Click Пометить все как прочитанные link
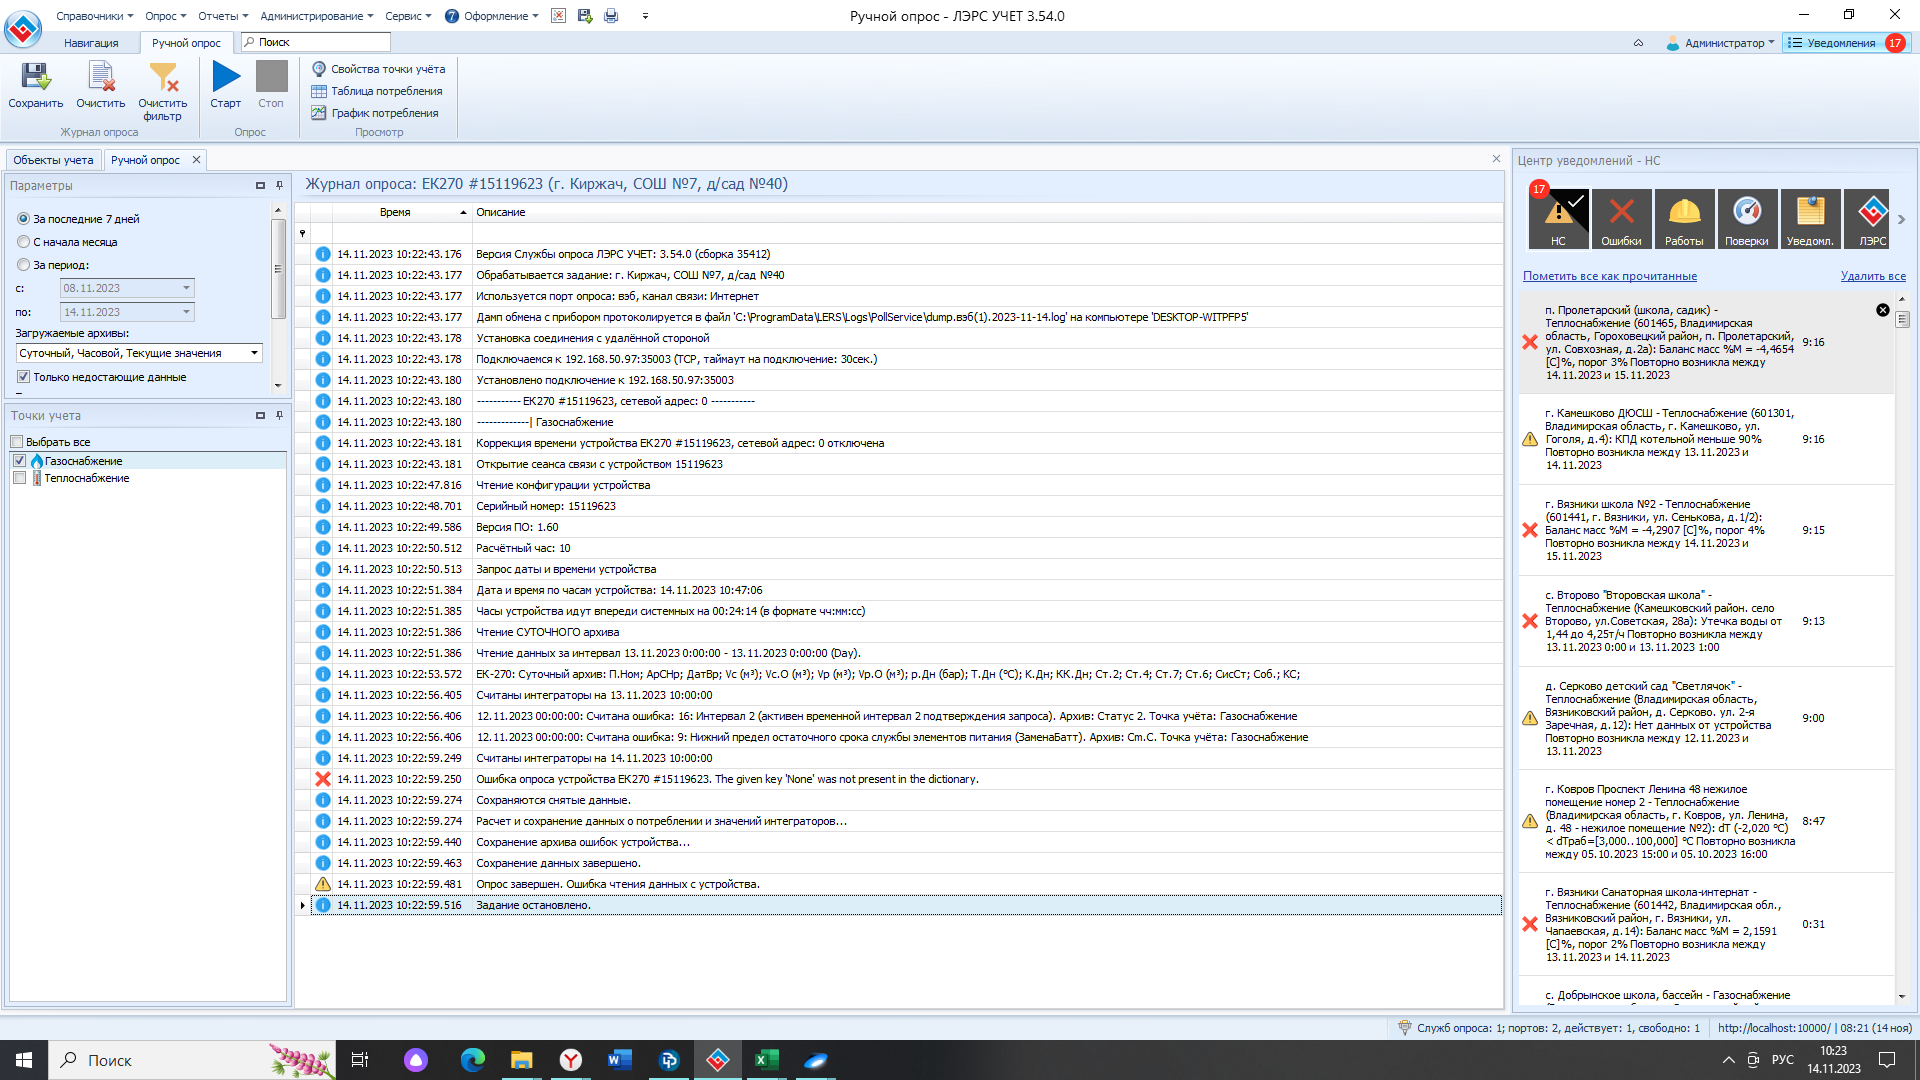Viewport: 1920px width, 1080px height. click(1609, 276)
